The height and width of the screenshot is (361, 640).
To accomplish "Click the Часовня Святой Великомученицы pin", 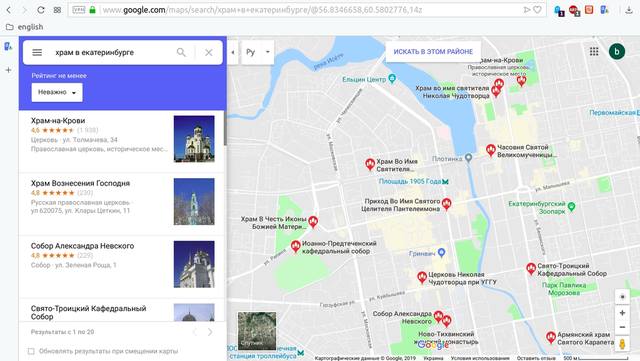I will 491,150.
